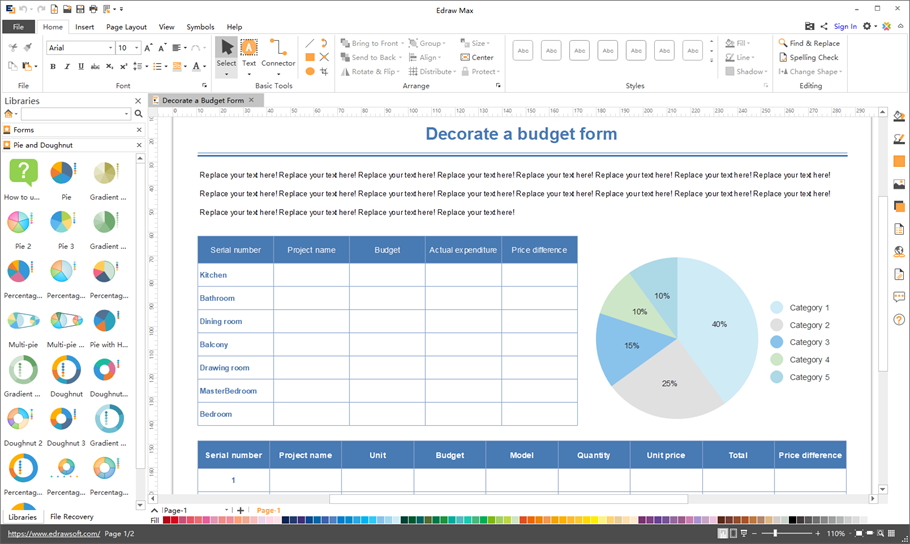Open the Page Layout ribbon tab

[126, 27]
